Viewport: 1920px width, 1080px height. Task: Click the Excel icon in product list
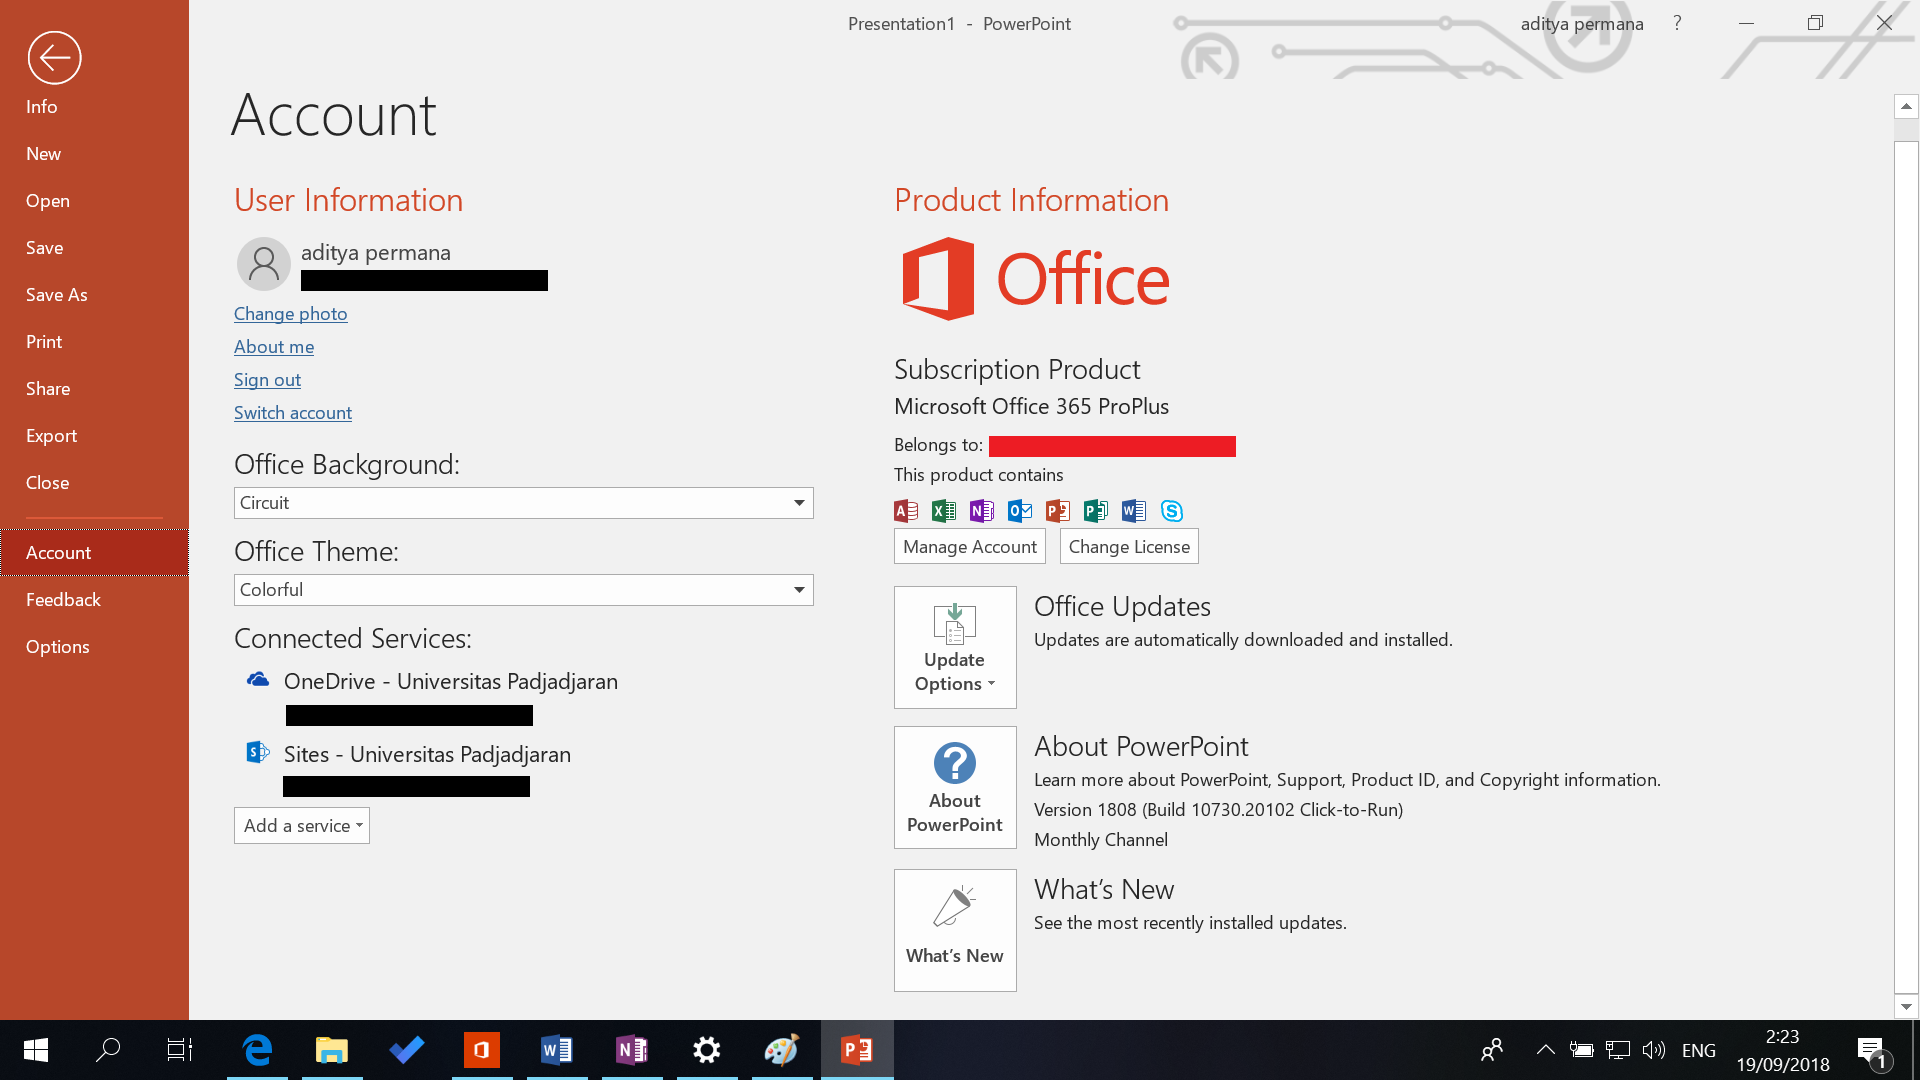tap(943, 511)
